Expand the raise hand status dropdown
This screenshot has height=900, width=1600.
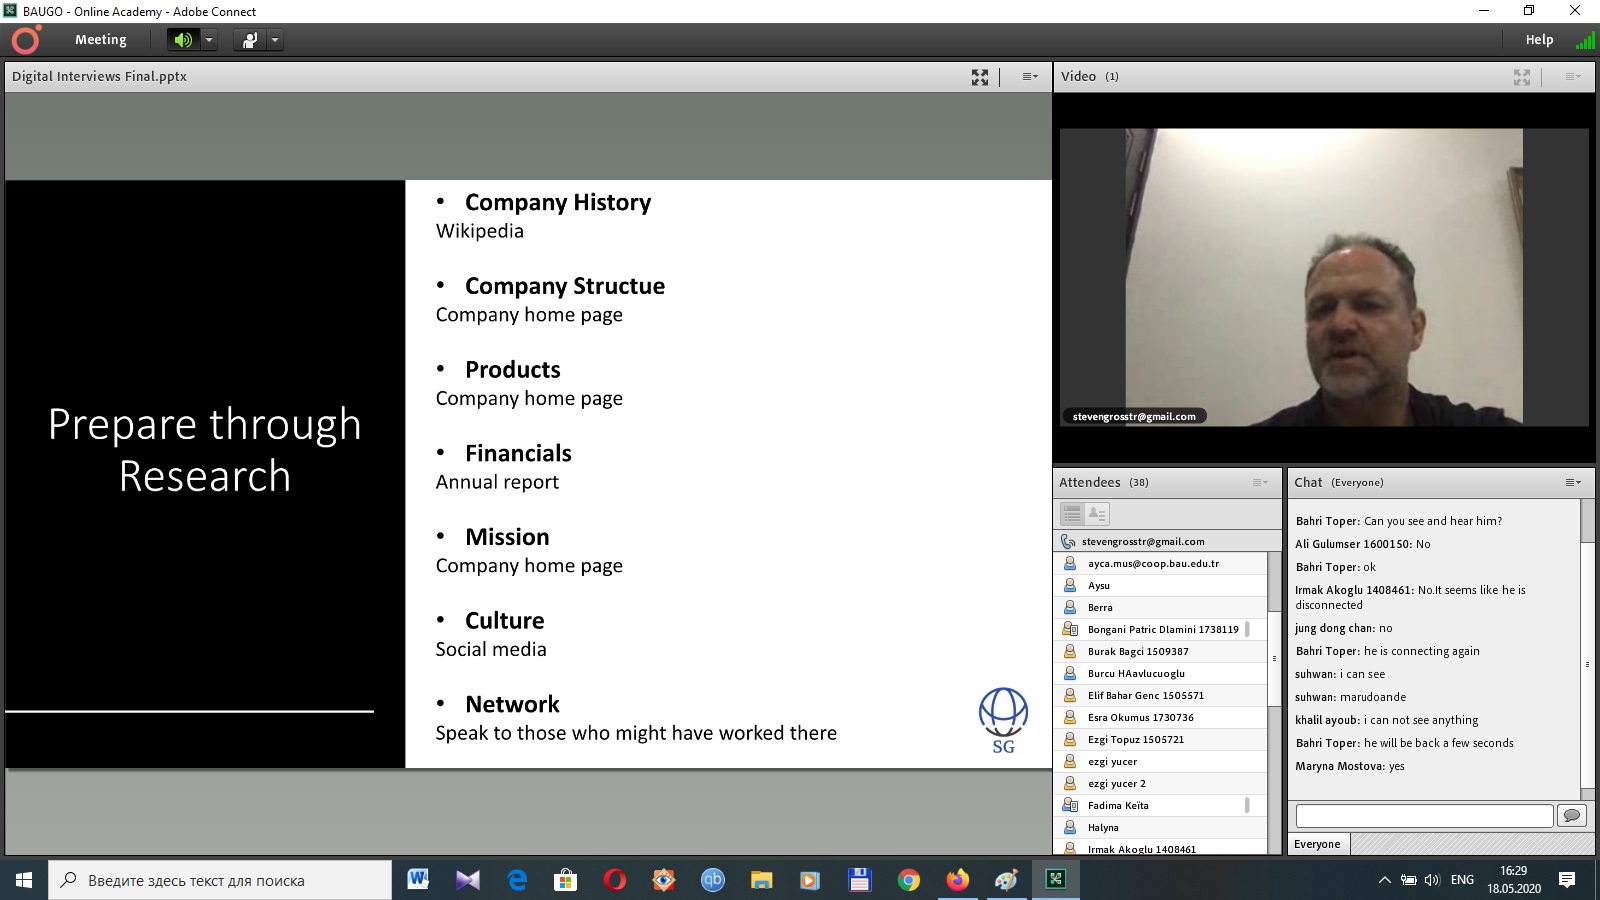[x=275, y=40]
